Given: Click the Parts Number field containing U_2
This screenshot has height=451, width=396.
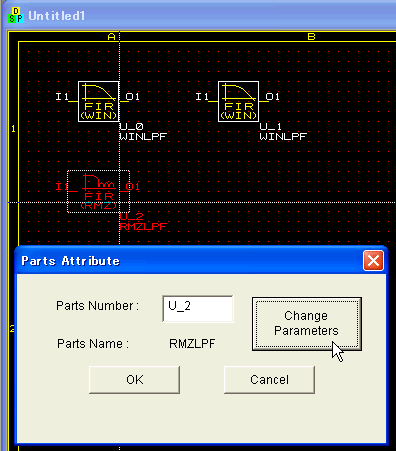Looking at the screenshot, I should point(198,309).
